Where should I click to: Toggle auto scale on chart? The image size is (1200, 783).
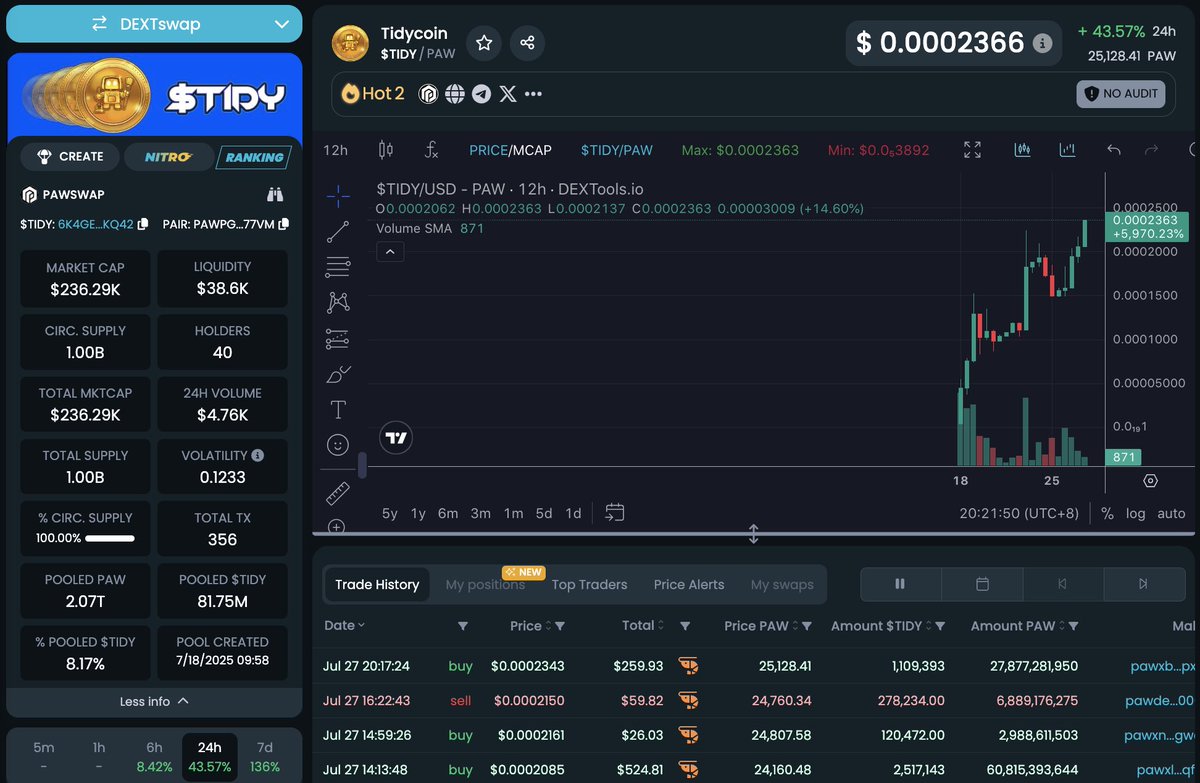click(1171, 513)
